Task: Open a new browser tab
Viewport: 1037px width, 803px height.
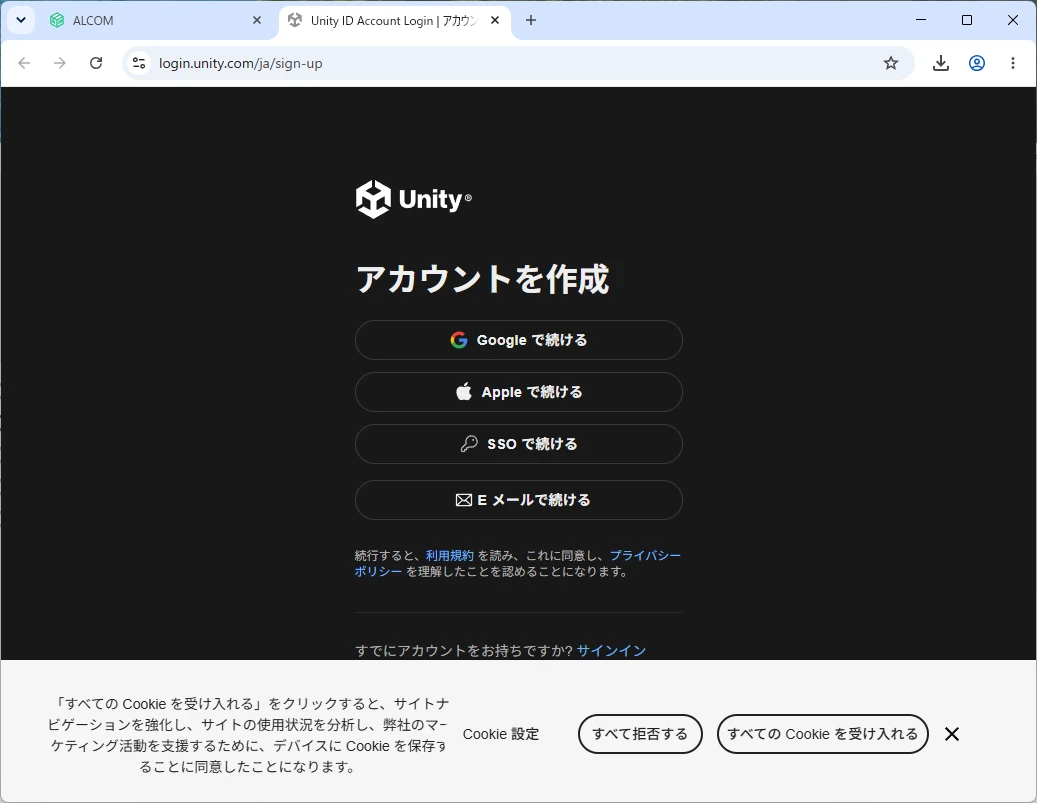Action: [530, 21]
